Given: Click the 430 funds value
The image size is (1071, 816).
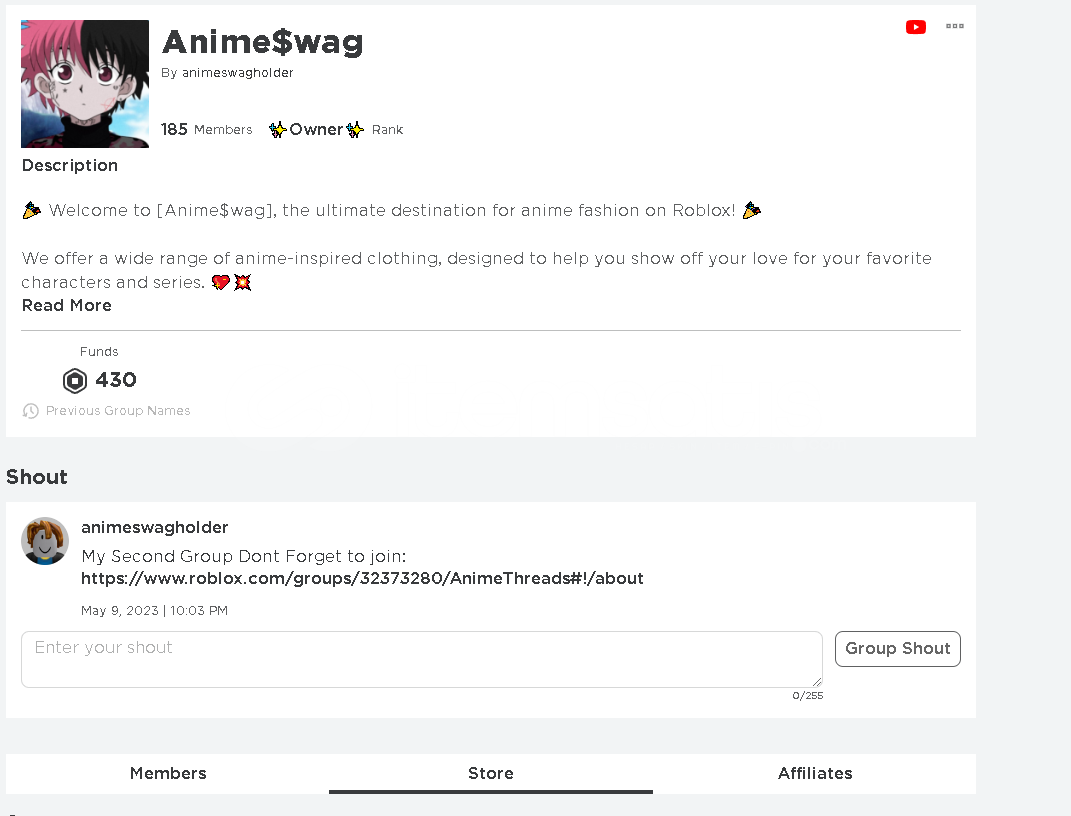Looking at the screenshot, I should coord(115,380).
